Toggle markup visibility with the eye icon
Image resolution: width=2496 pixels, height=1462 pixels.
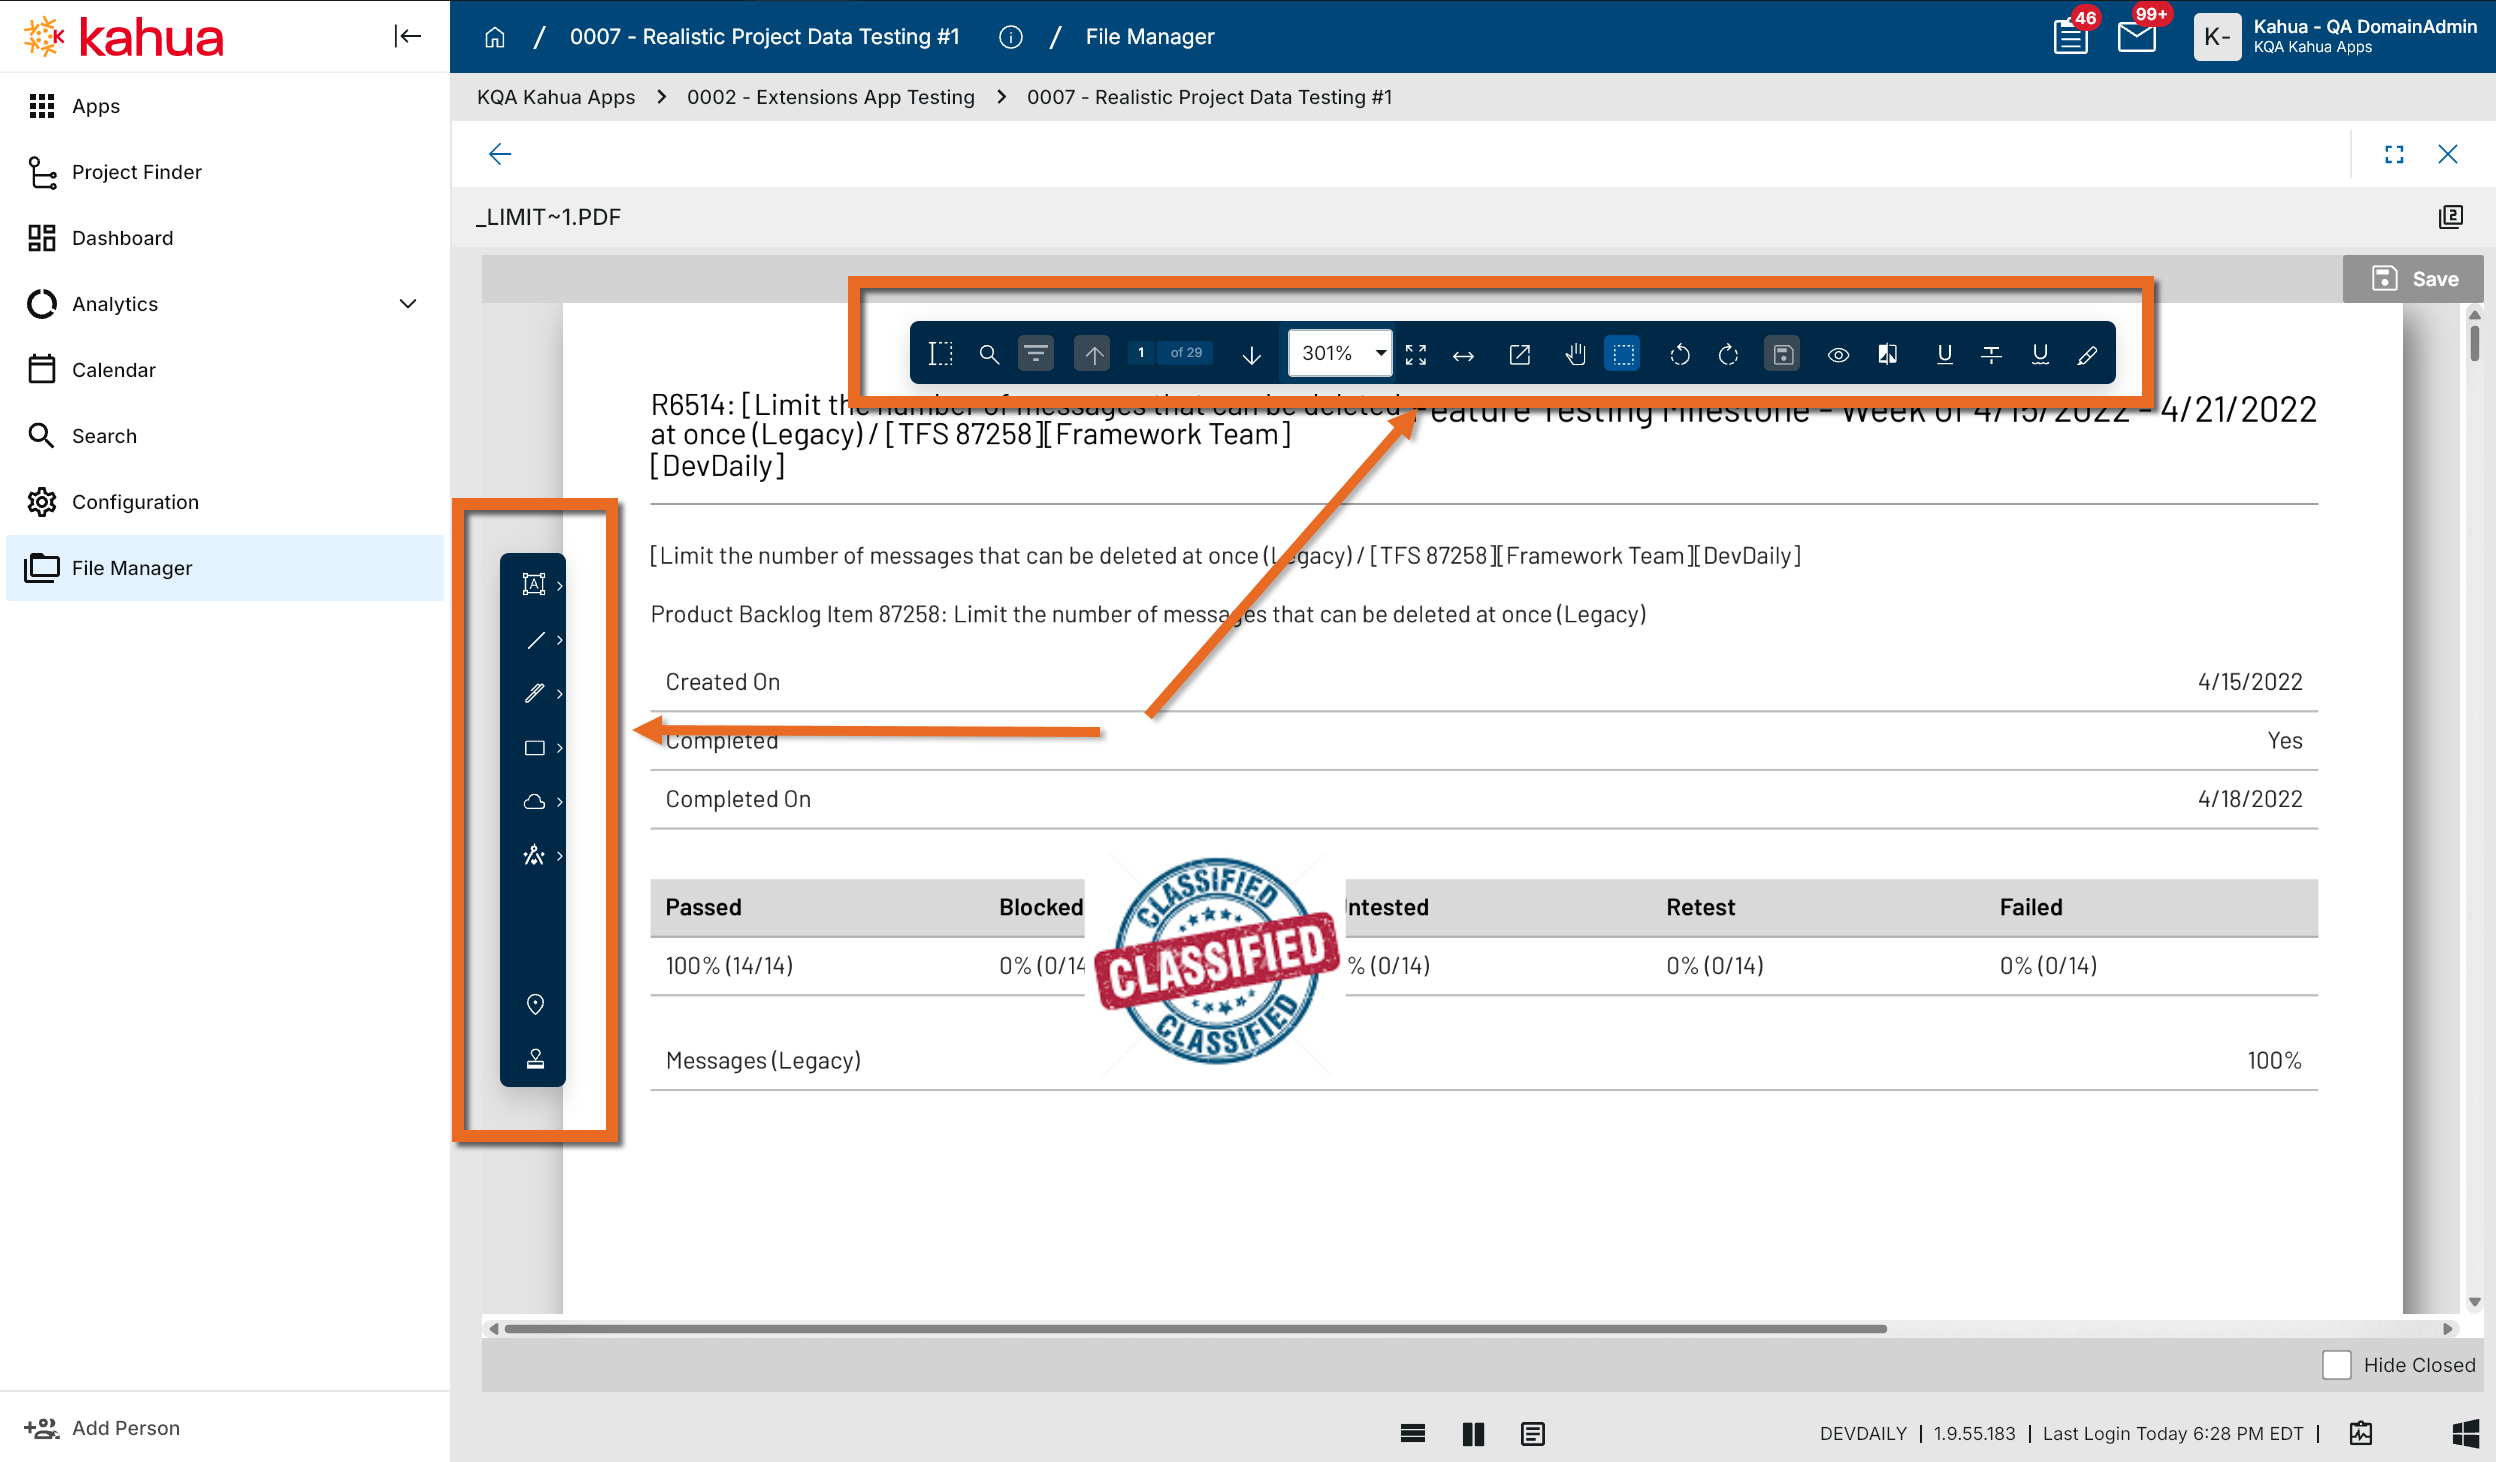click(x=1838, y=354)
